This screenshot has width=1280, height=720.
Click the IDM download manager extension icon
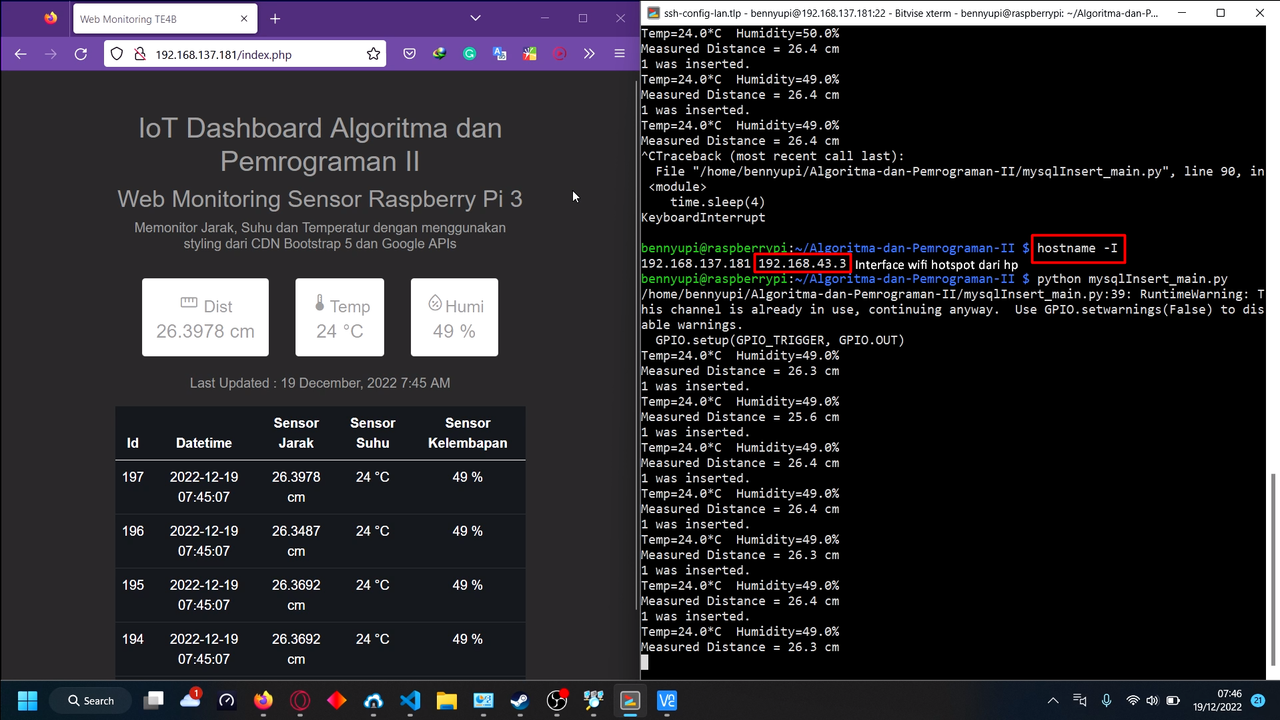point(438,53)
